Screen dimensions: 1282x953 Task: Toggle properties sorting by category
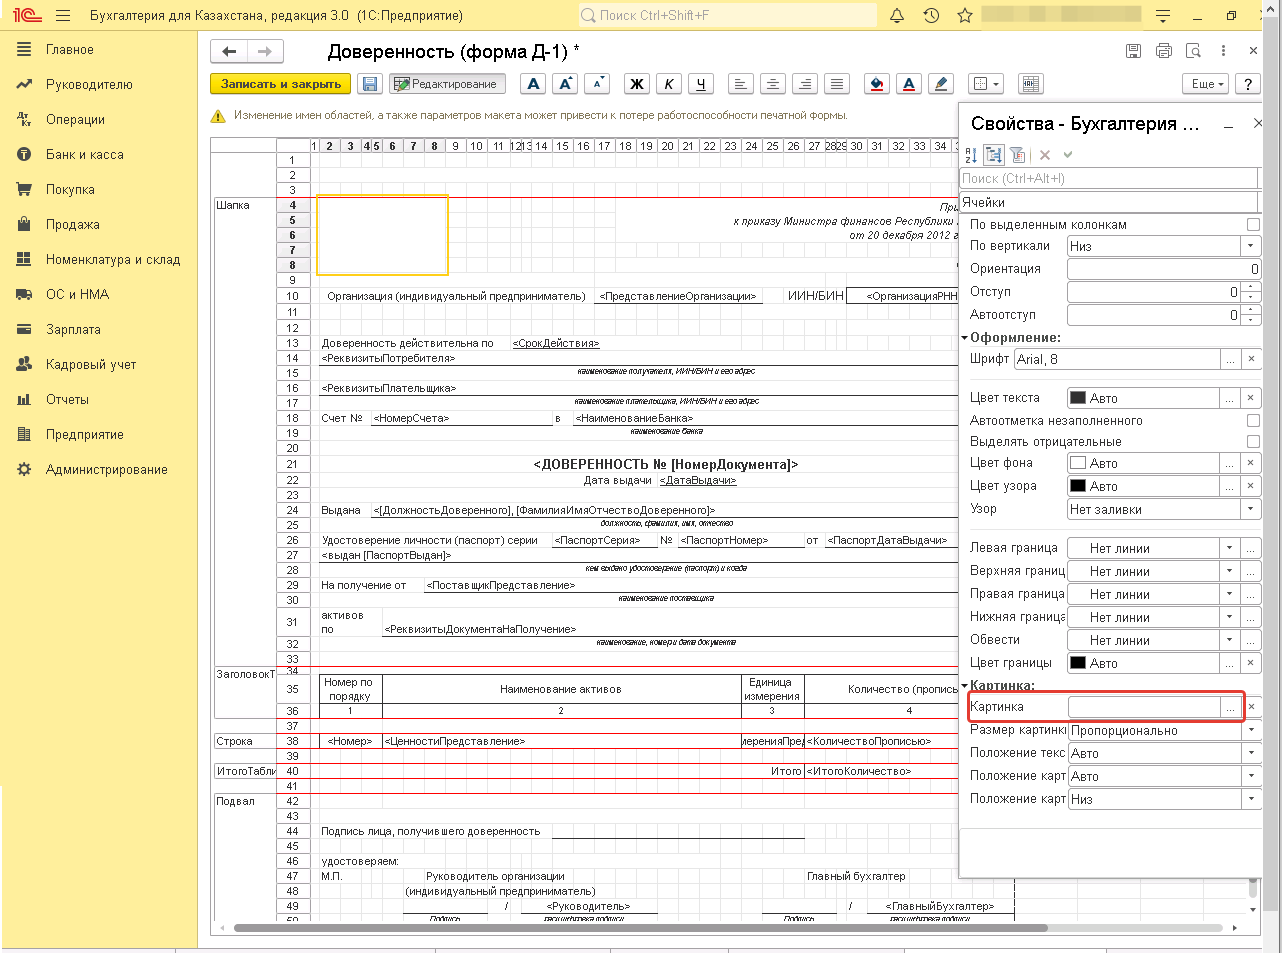[994, 155]
